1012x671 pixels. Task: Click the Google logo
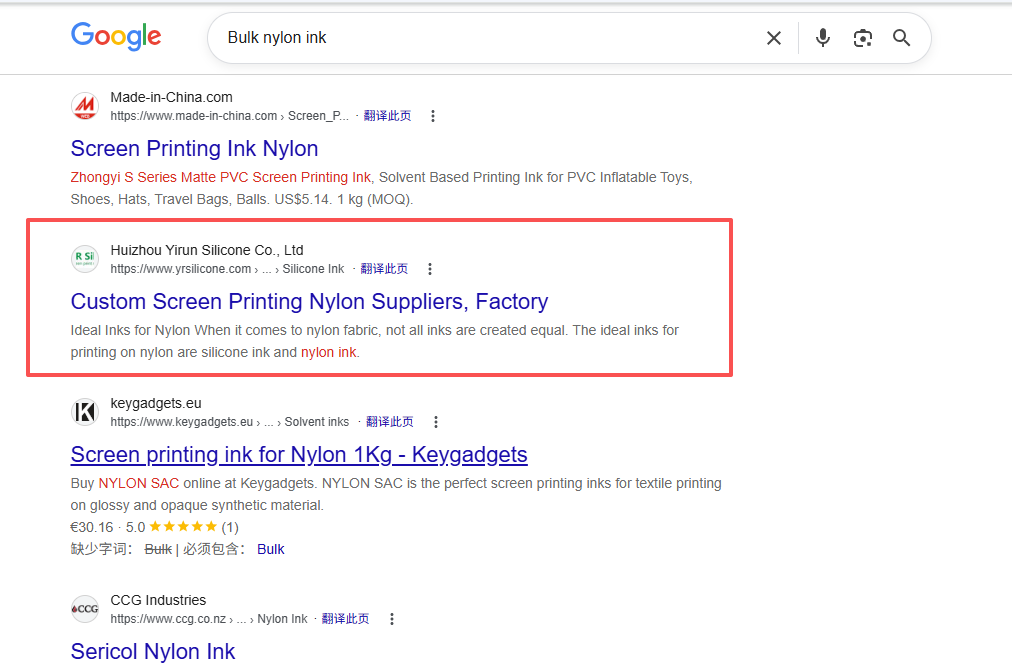pyautogui.click(x=116, y=36)
